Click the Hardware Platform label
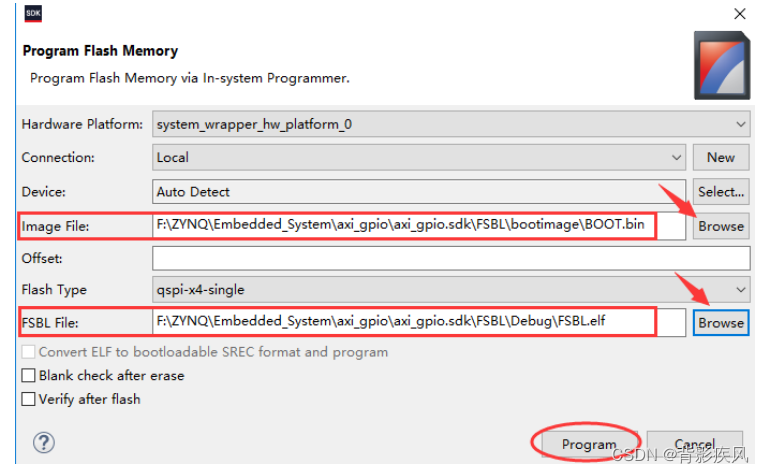The width and height of the screenshot is (764, 473). point(82,124)
